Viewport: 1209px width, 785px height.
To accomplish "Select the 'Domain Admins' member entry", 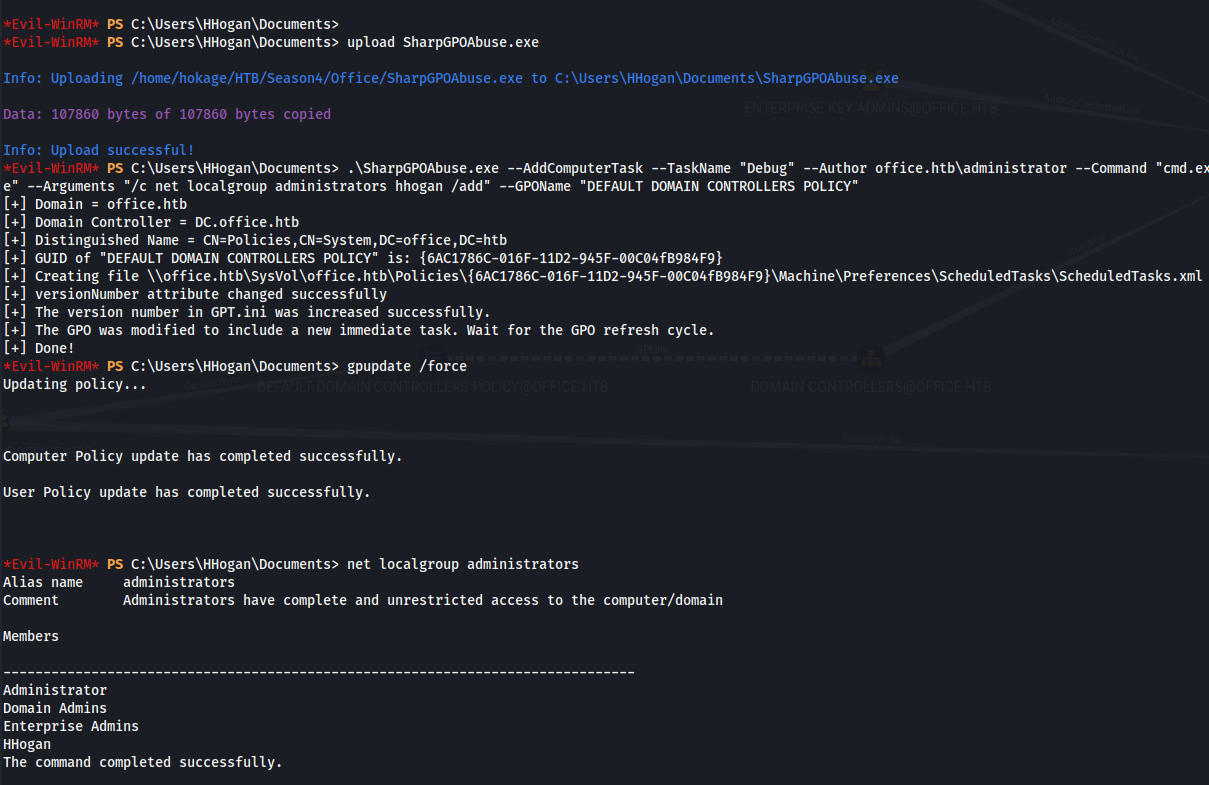I will point(55,708).
